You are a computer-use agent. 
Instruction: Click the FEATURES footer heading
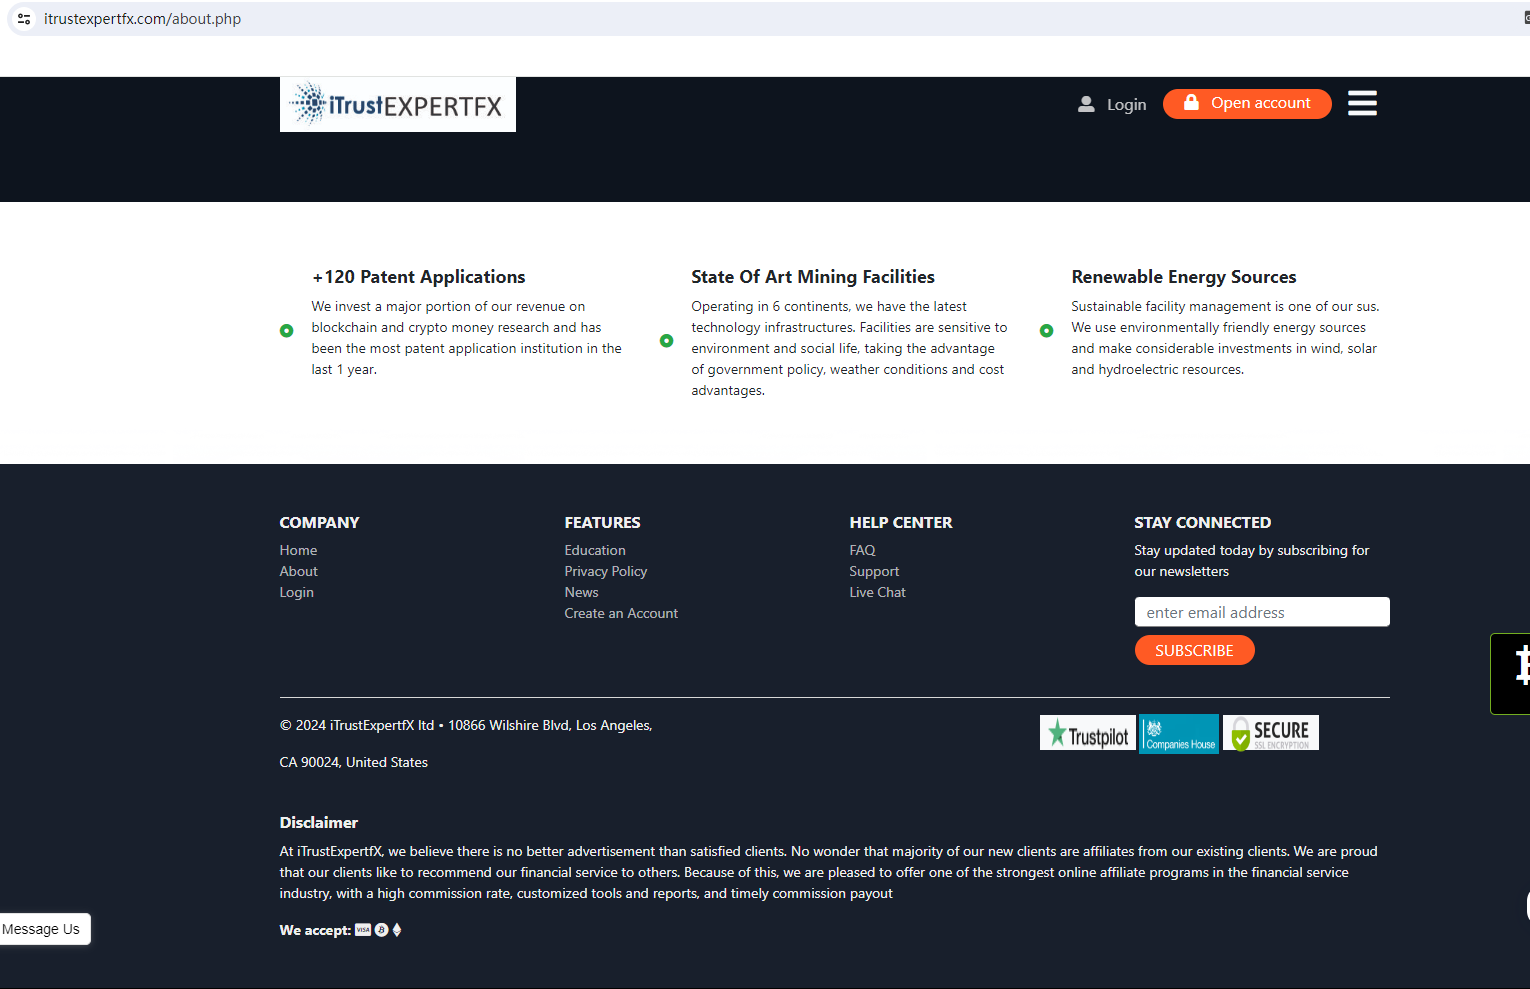602,522
